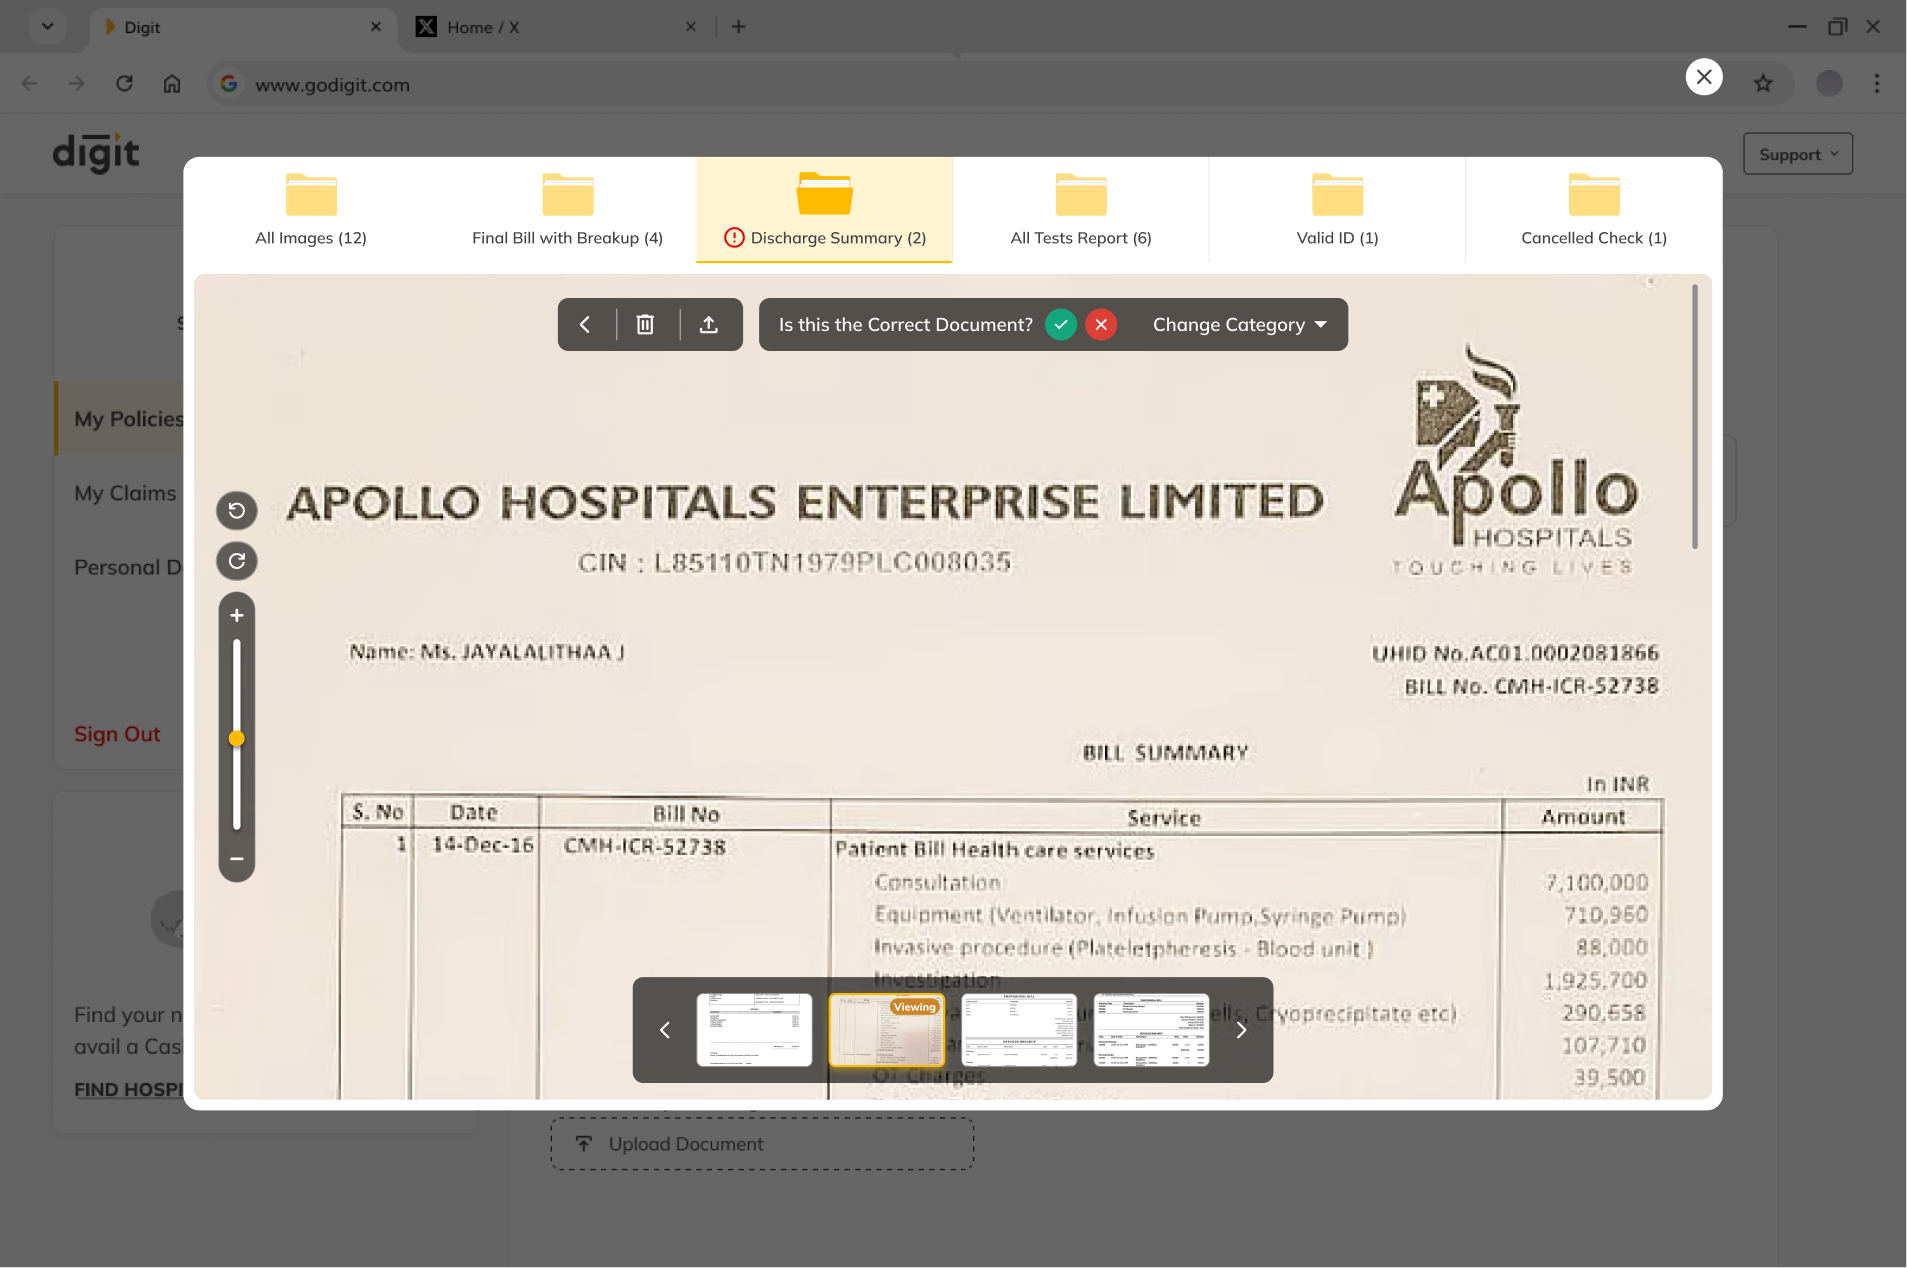This screenshot has height=1268, width=1907.
Task: Go back with the left chevron toolbar icon
Action: pos(585,325)
